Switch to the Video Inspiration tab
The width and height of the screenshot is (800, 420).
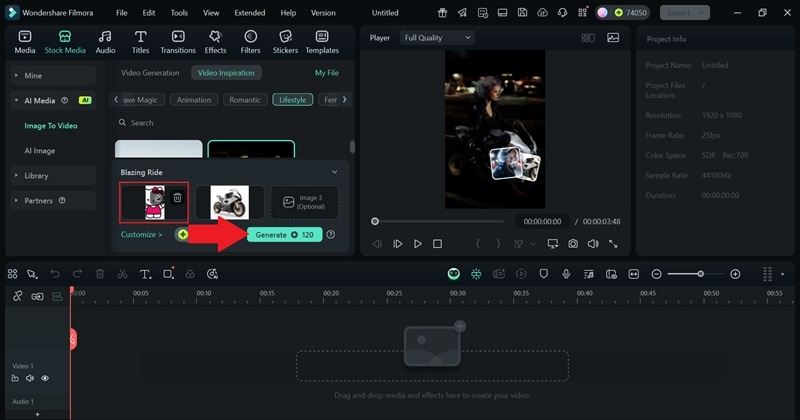click(226, 73)
